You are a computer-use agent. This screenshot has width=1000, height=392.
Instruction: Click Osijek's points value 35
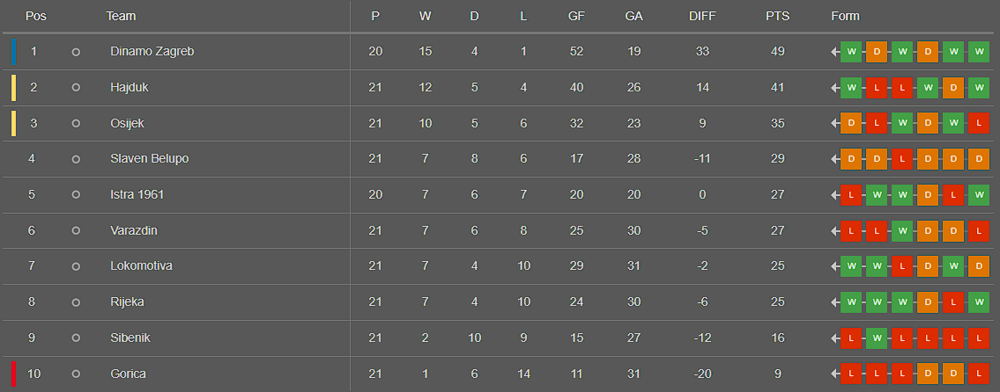777,124
